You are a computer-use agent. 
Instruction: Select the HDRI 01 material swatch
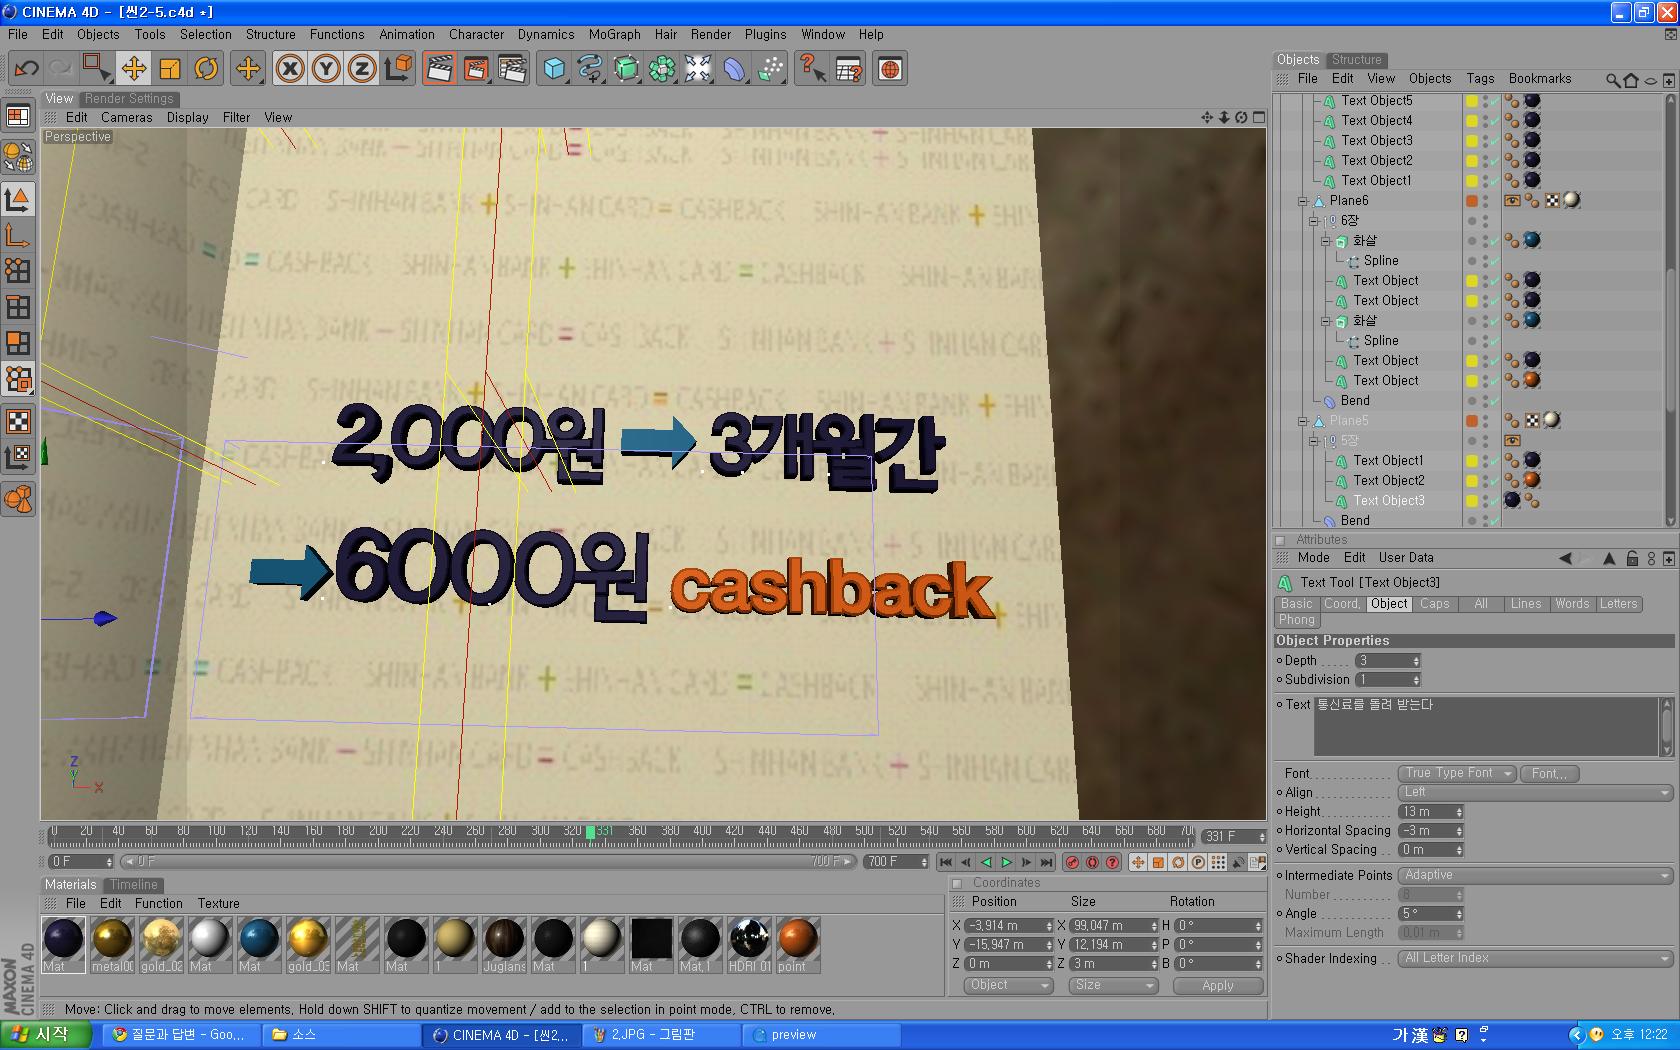click(749, 945)
